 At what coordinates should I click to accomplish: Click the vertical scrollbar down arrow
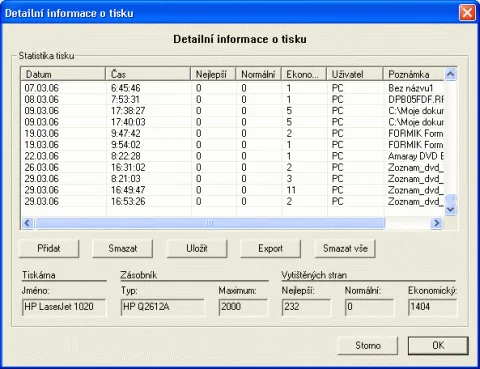(x=450, y=209)
